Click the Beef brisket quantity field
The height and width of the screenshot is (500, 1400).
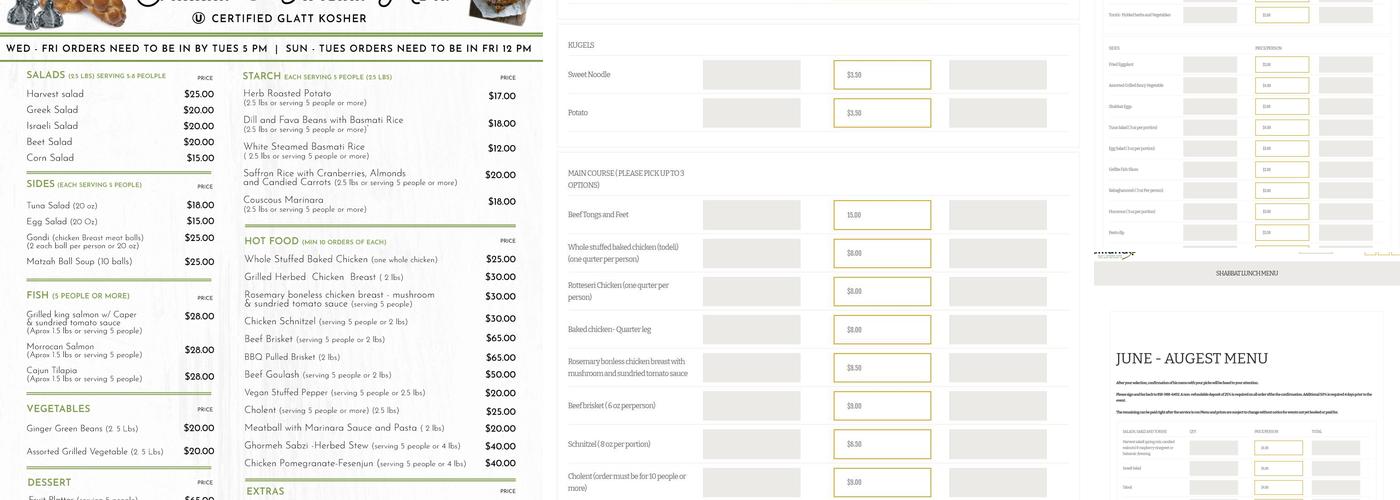click(x=751, y=406)
